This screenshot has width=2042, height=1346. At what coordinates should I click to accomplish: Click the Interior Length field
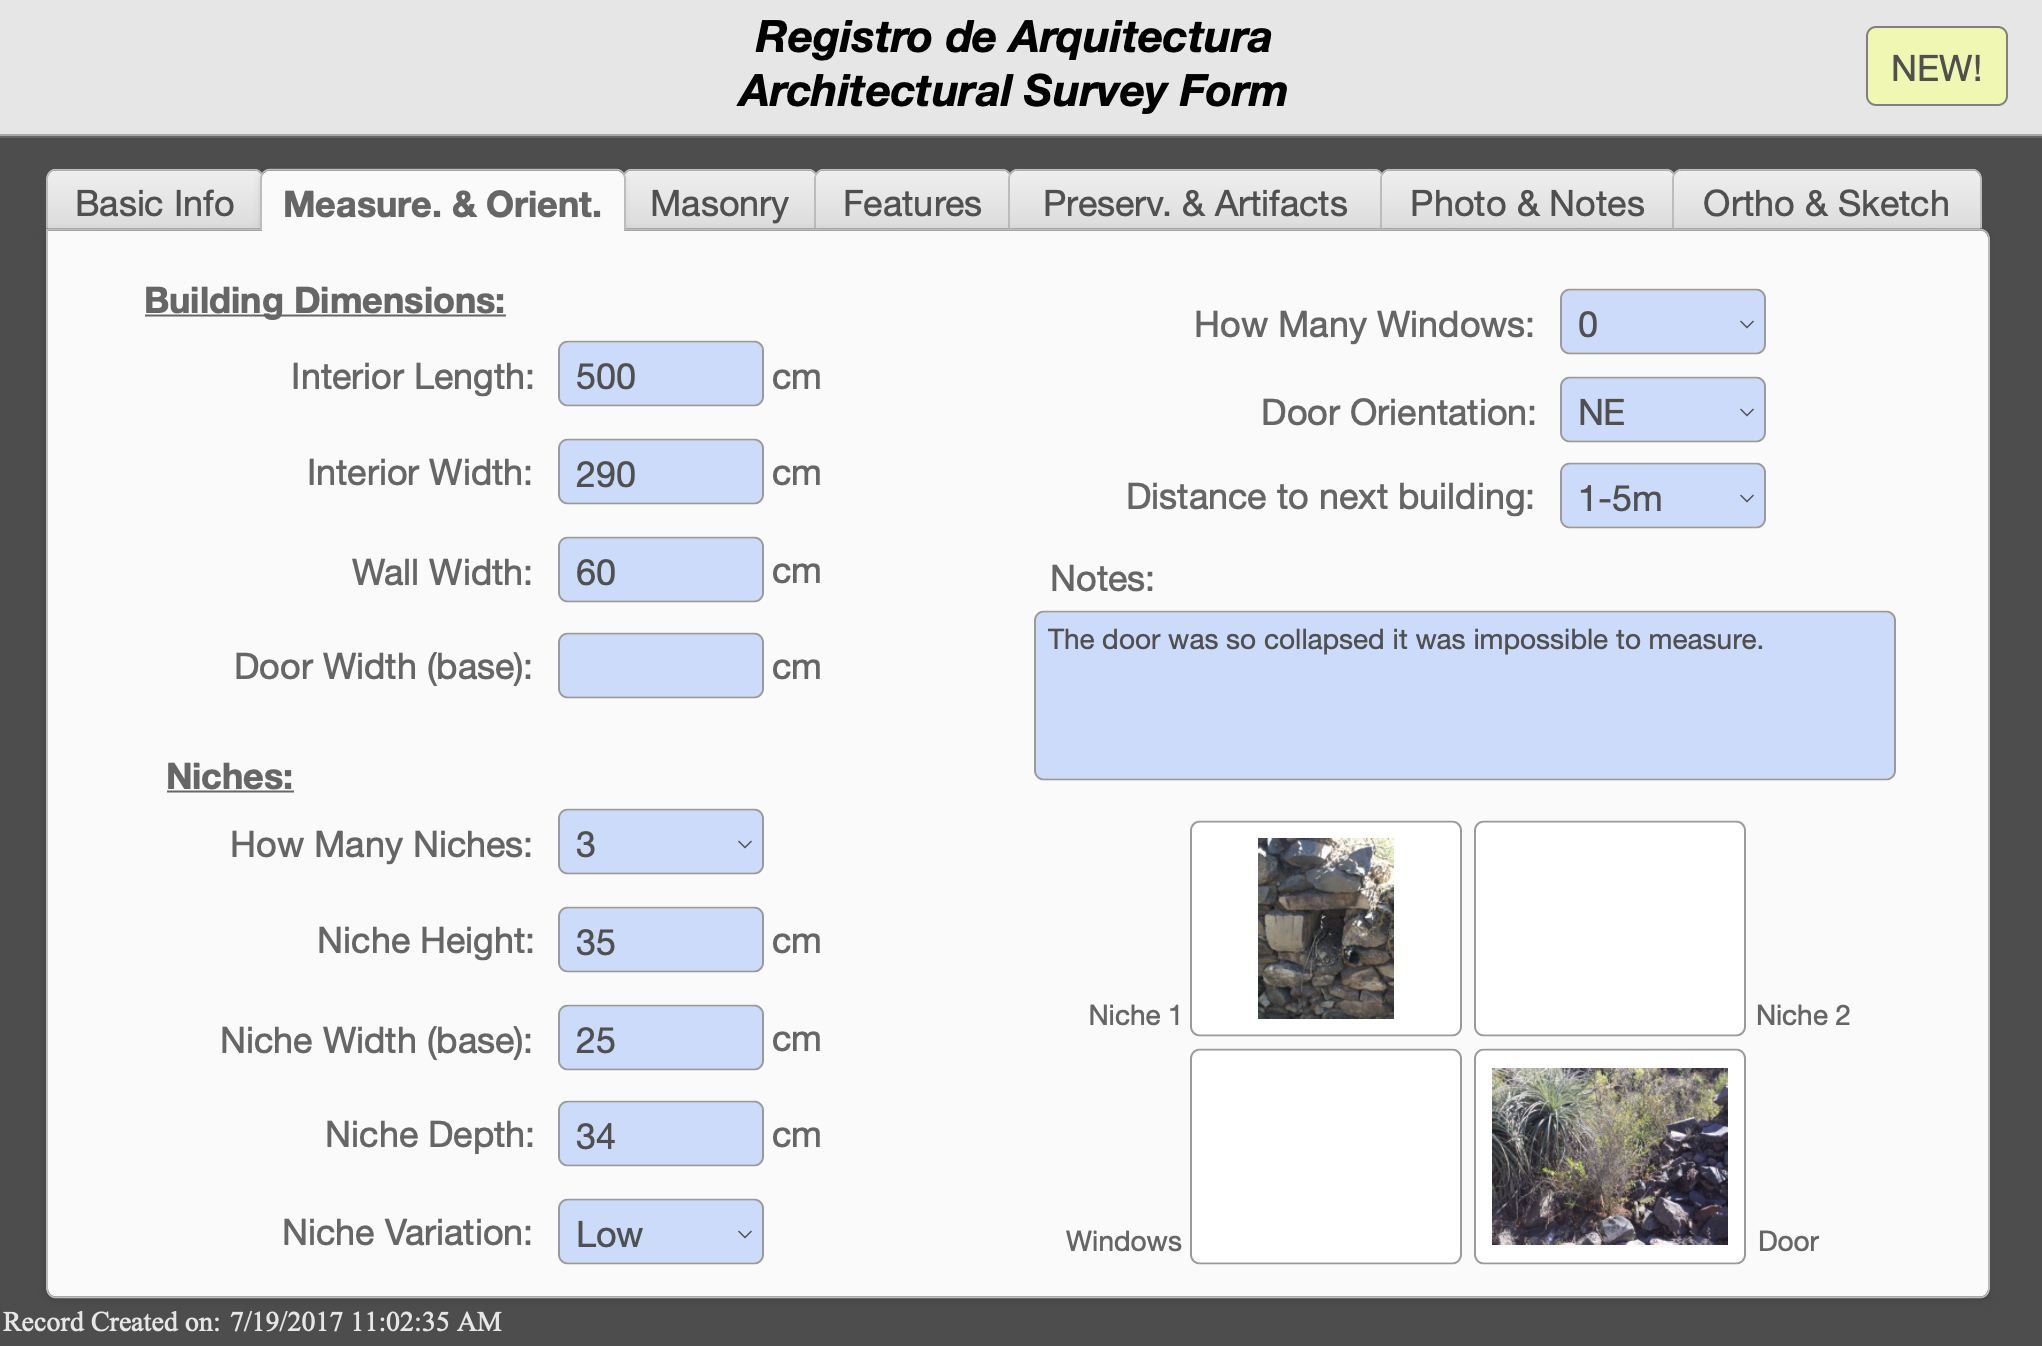pyautogui.click(x=660, y=375)
